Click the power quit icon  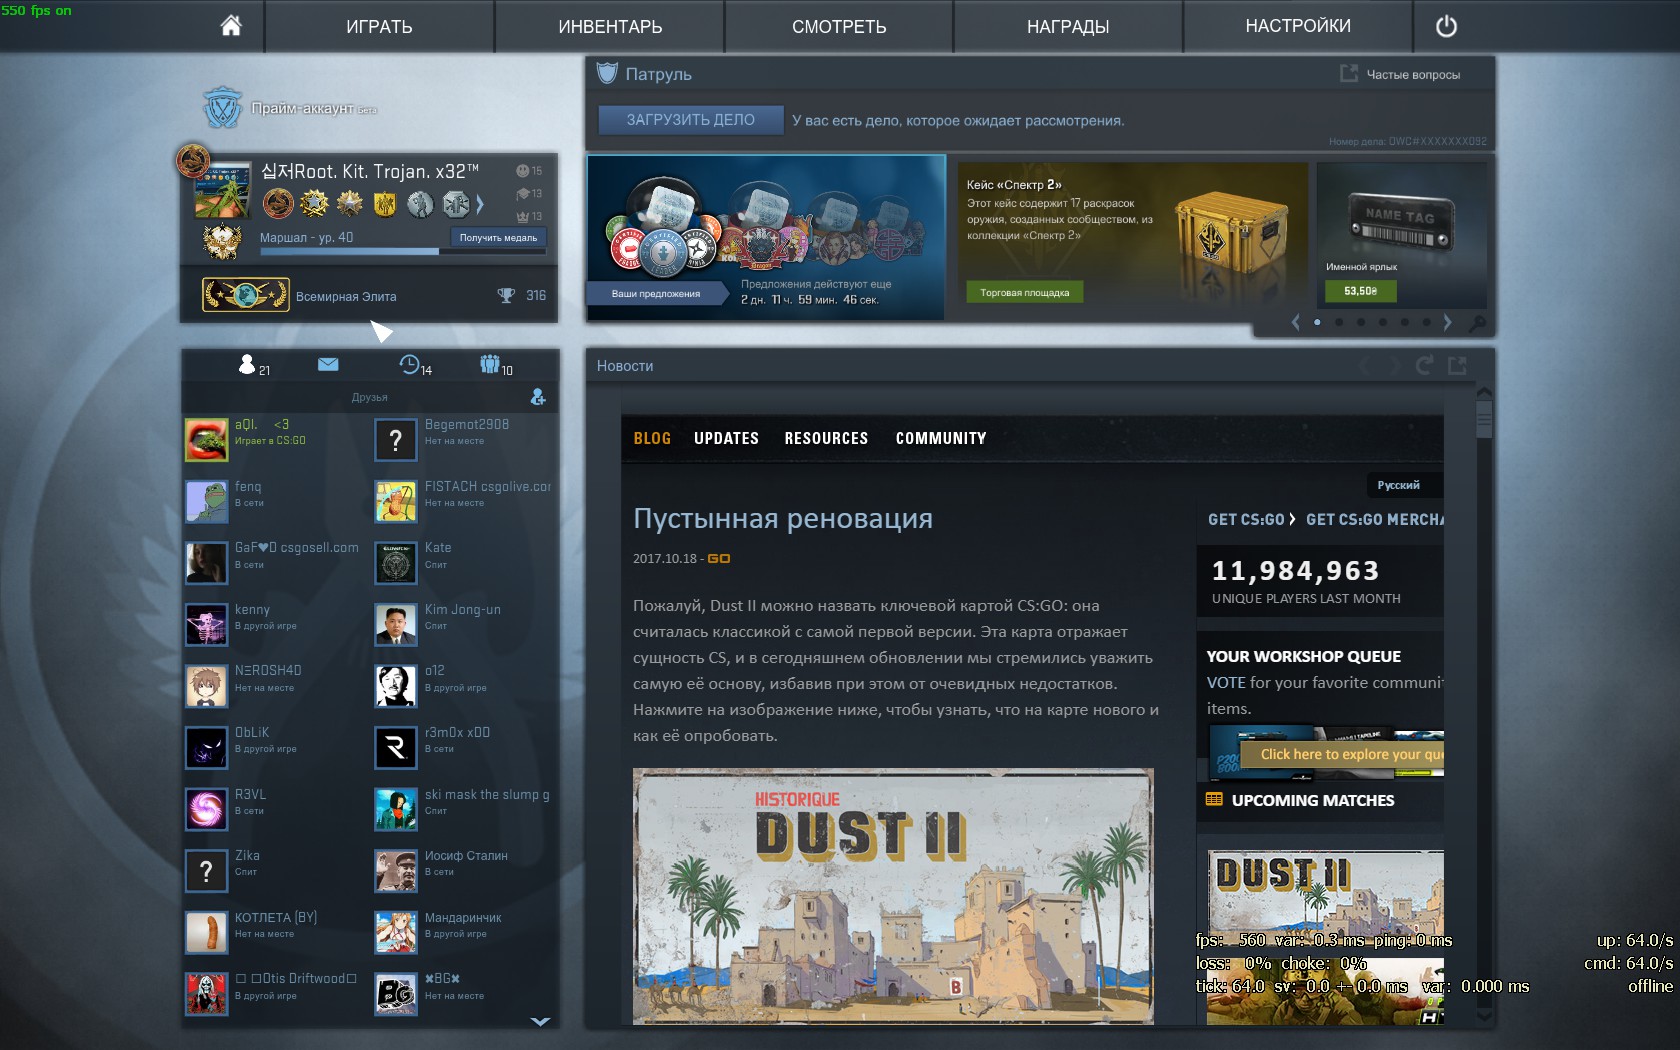click(x=1446, y=27)
